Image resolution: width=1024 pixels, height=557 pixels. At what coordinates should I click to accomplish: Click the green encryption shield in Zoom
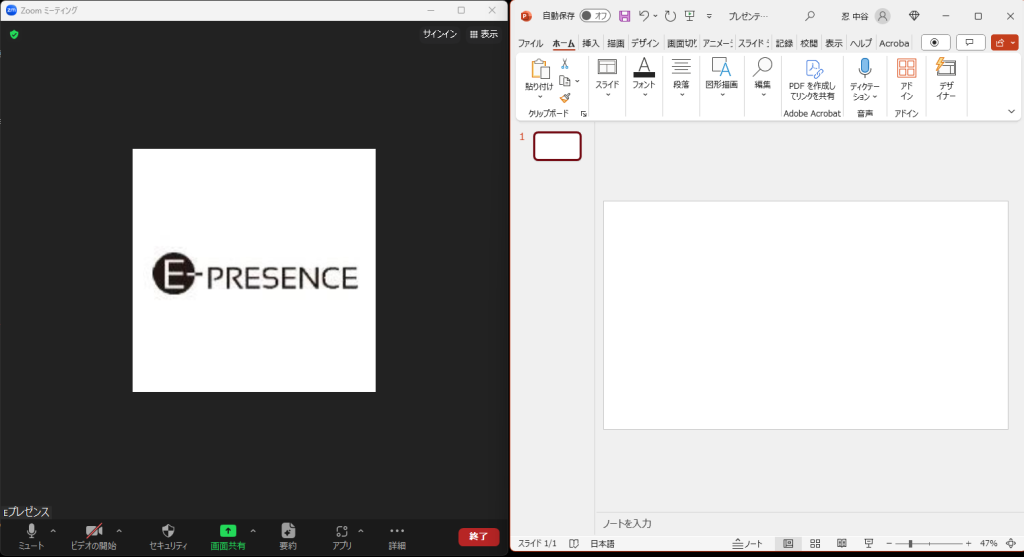click(x=14, y=34)
